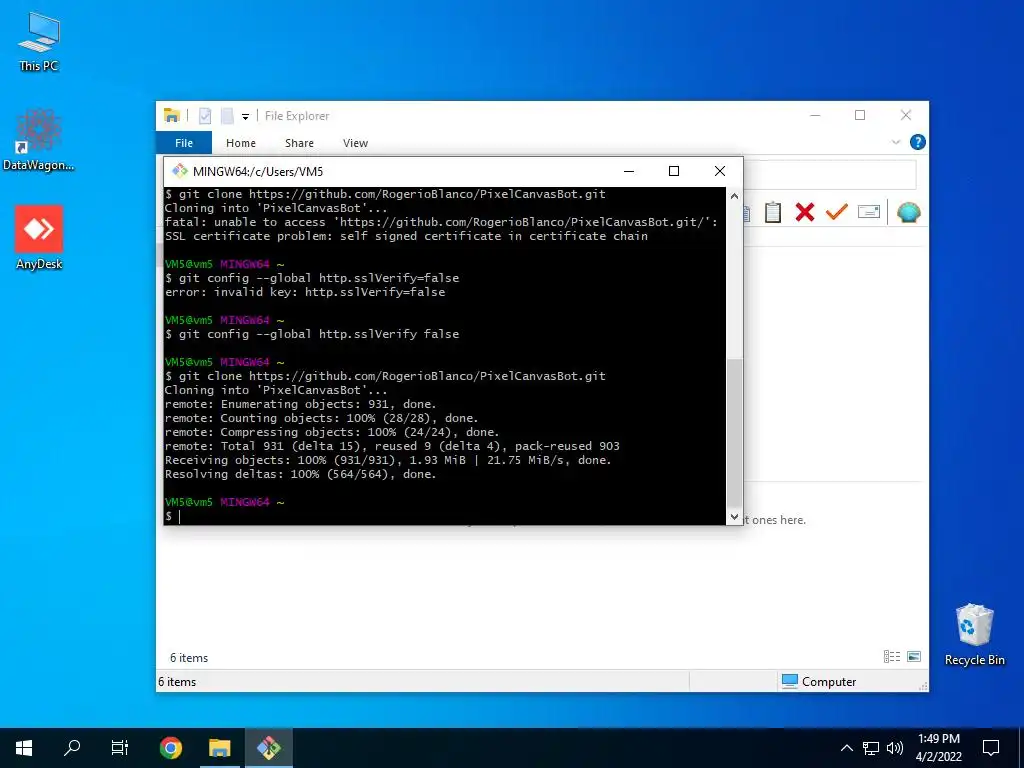This screenshot has width=1024, height=768.
Task: Click the Rename icon in File Explorer toolbar
Action: (x=869, y=212)
